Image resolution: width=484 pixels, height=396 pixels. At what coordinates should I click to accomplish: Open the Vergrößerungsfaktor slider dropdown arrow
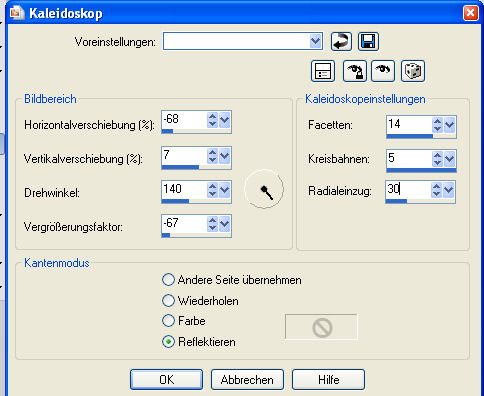[224, 224]
